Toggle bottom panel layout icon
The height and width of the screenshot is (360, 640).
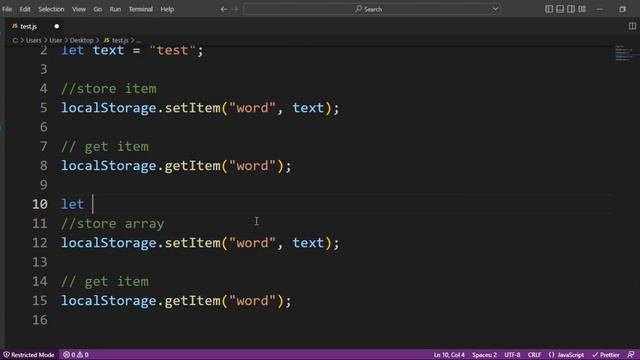point(560,9)
